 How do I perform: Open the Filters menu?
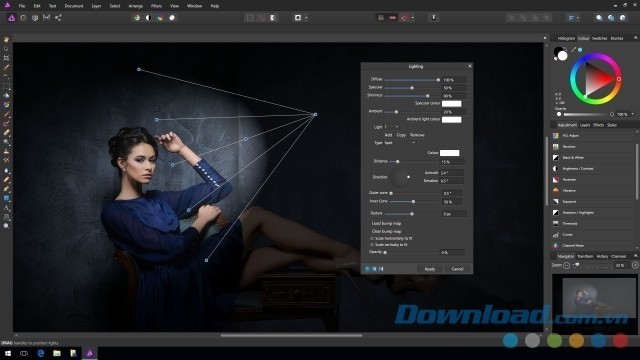pyautogui.click(x=156, y=6)
